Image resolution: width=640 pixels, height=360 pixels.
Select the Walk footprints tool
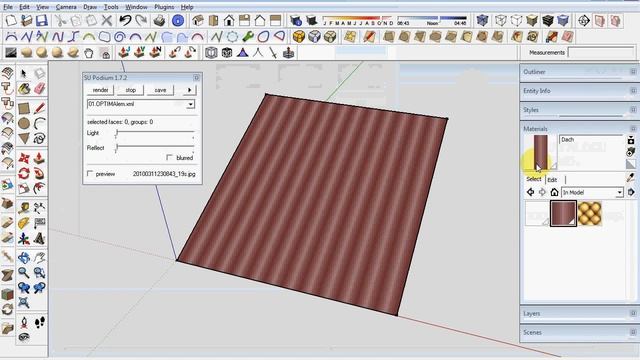pos(40,323)
